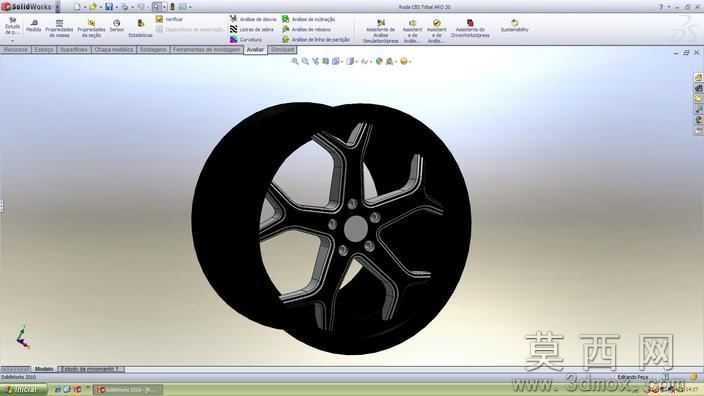Click the Sensor tool

pos(117,26)
